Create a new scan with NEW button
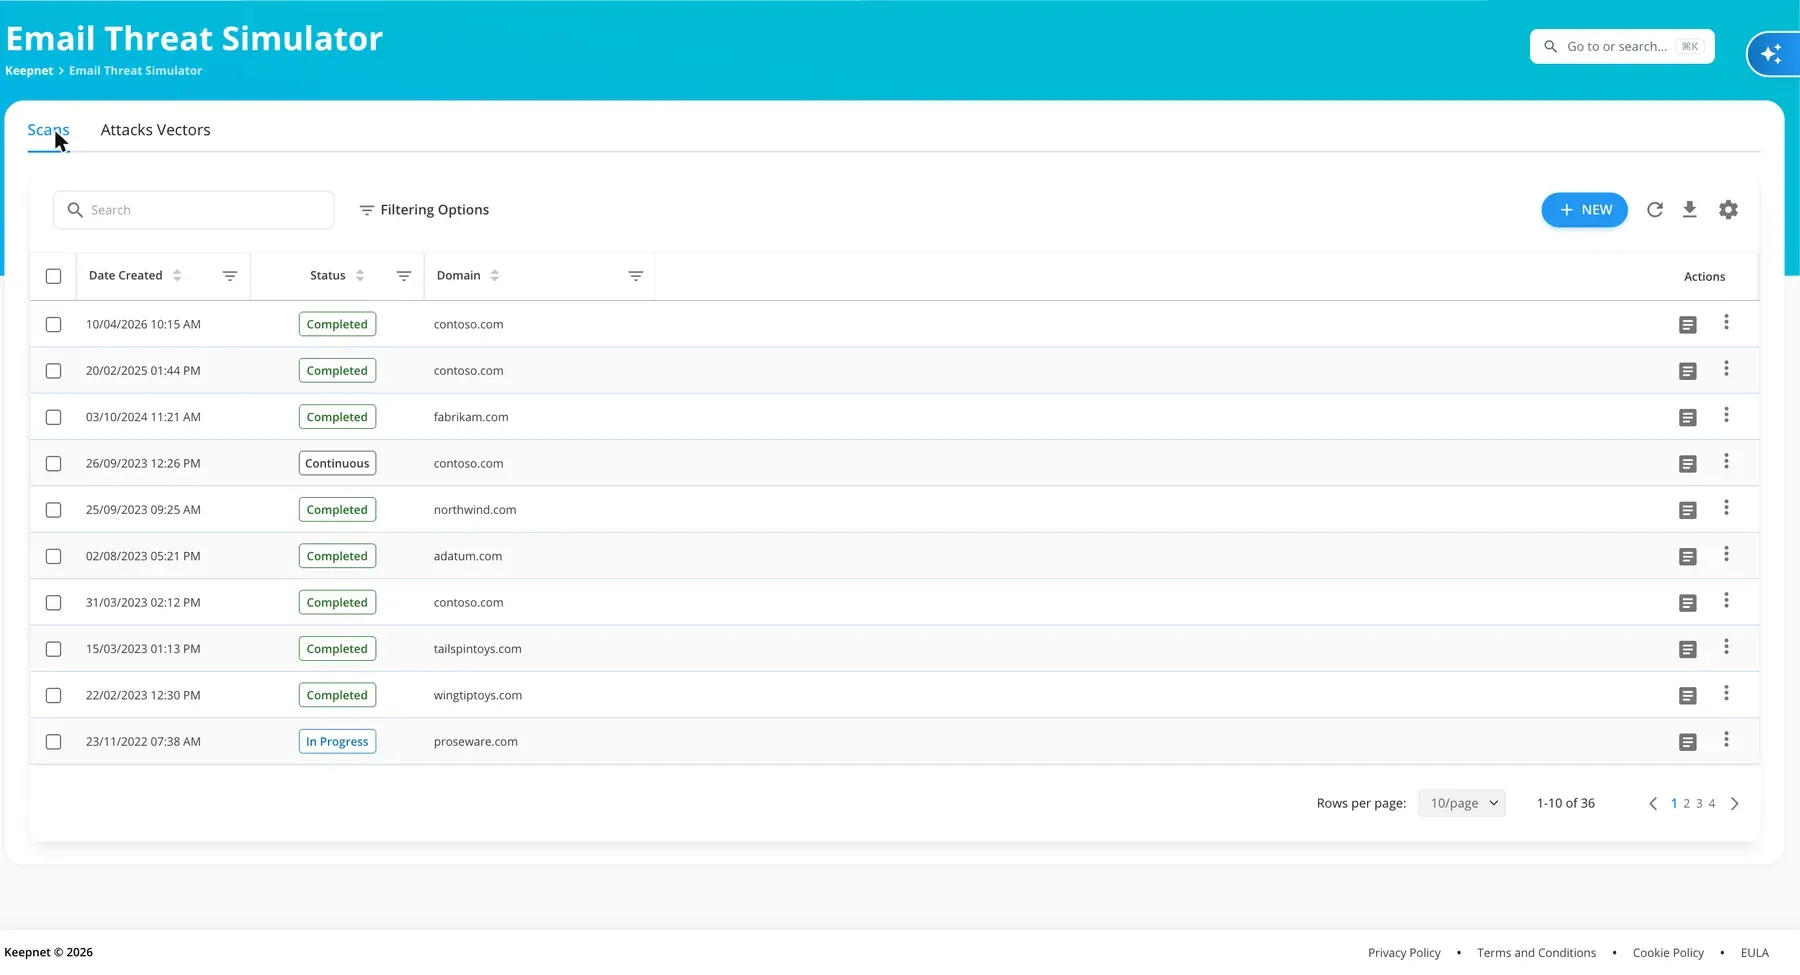Viewport: 1800px width, 975px height. pos(1585,210)
